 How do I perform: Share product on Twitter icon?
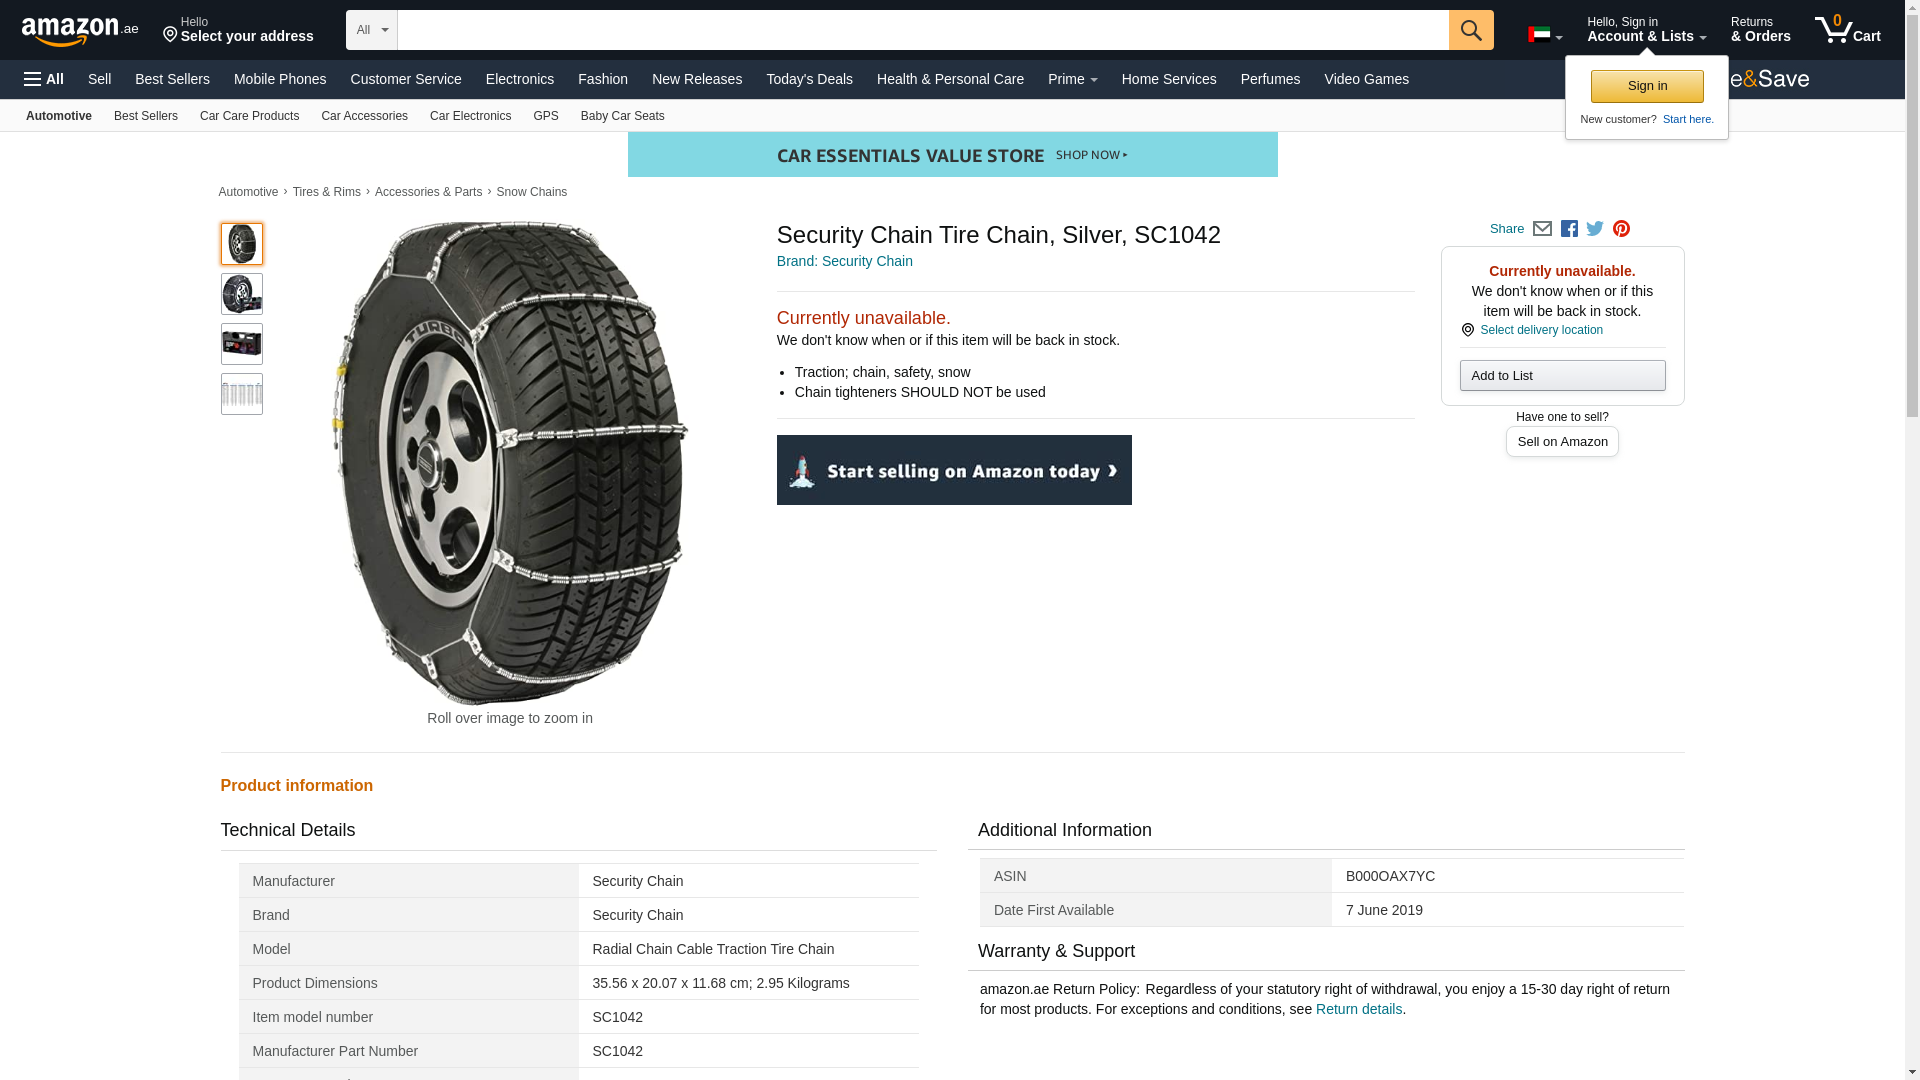1595,229
